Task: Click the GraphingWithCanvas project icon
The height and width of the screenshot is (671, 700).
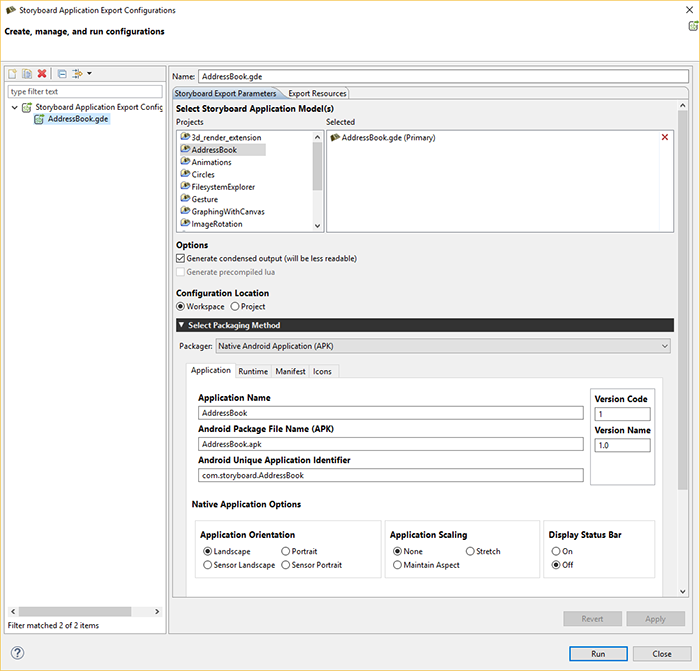Action: 185,211
